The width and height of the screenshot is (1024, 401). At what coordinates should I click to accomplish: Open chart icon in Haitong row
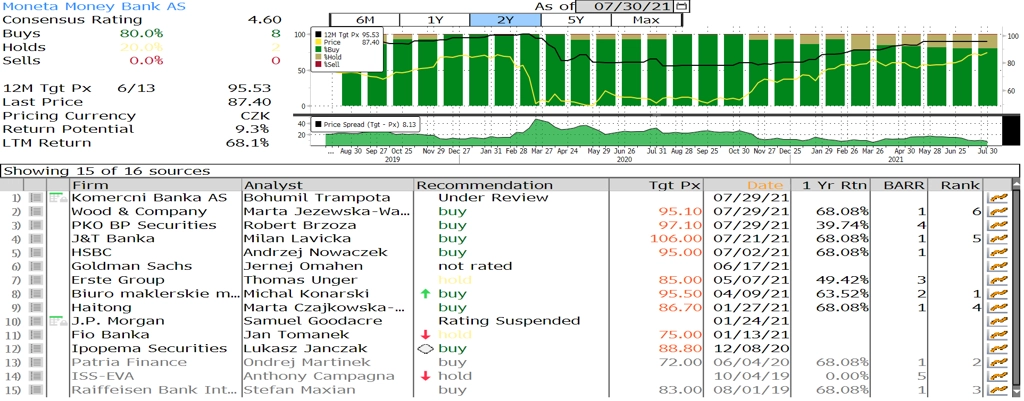[999, 308]
